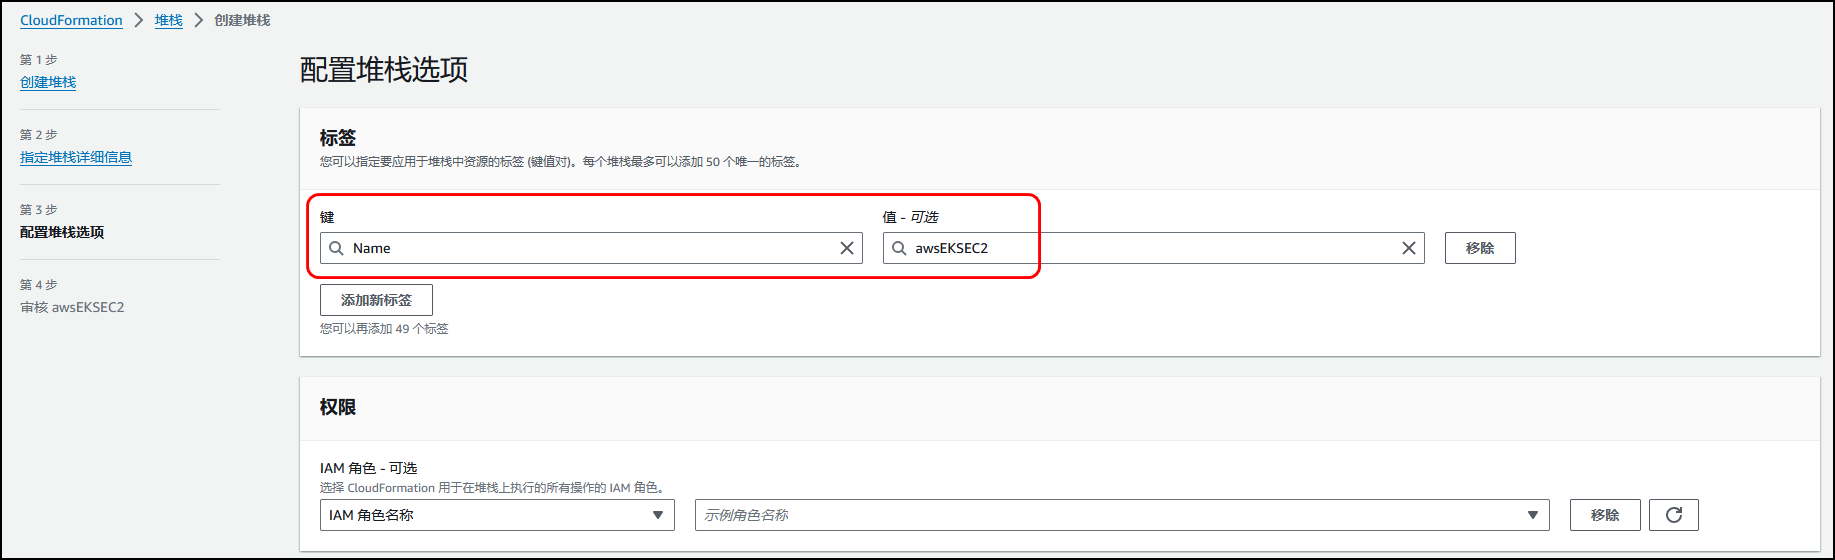This screenshot has height=560, width=1835.
Task: Refresh the IAM role list
Action: click(1674, 515)
